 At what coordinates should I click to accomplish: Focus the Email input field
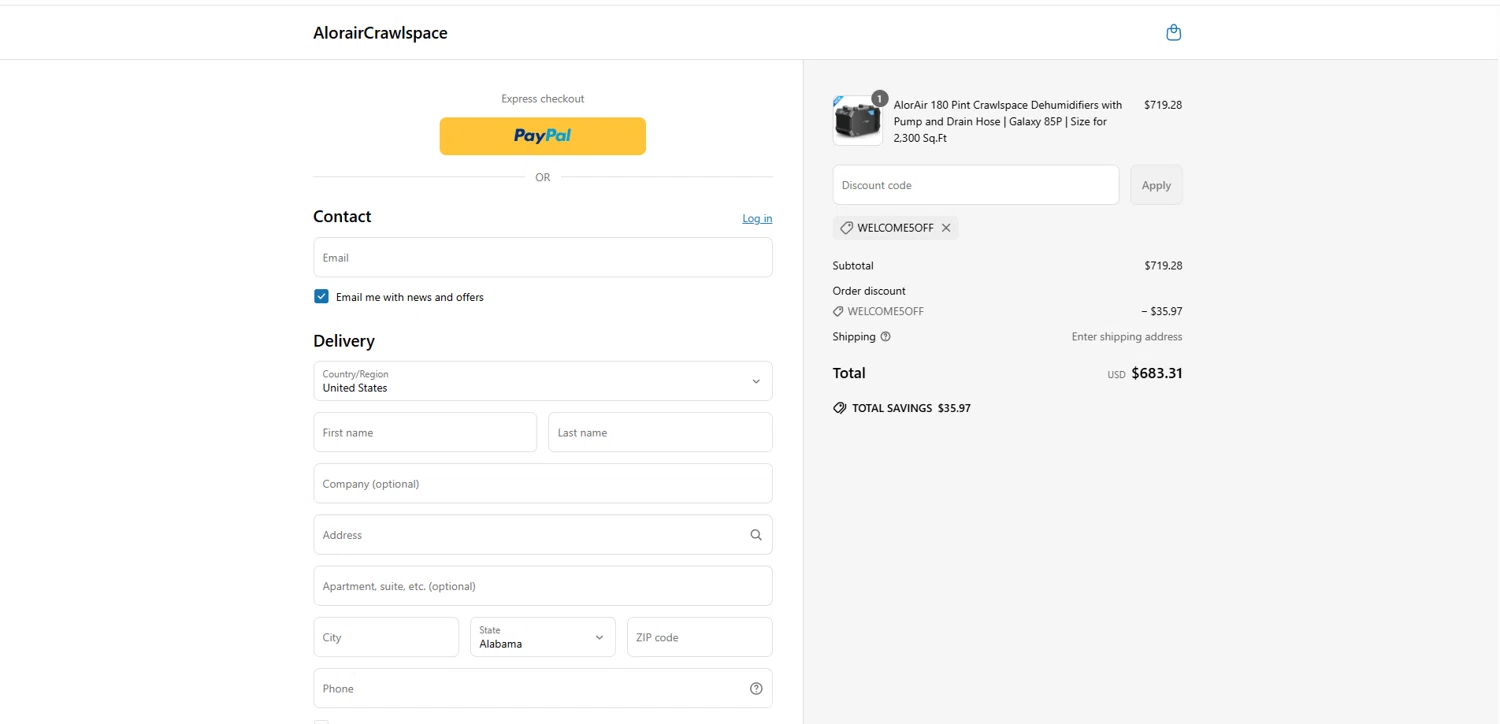click(x=543, y=257)
